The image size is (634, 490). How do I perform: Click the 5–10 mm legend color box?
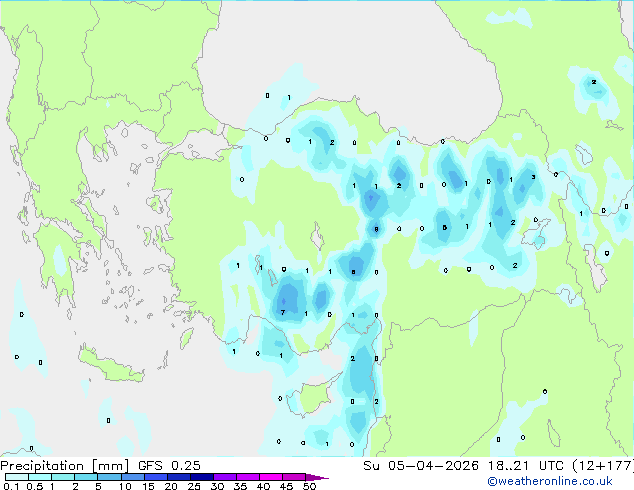tap(109, 477)
